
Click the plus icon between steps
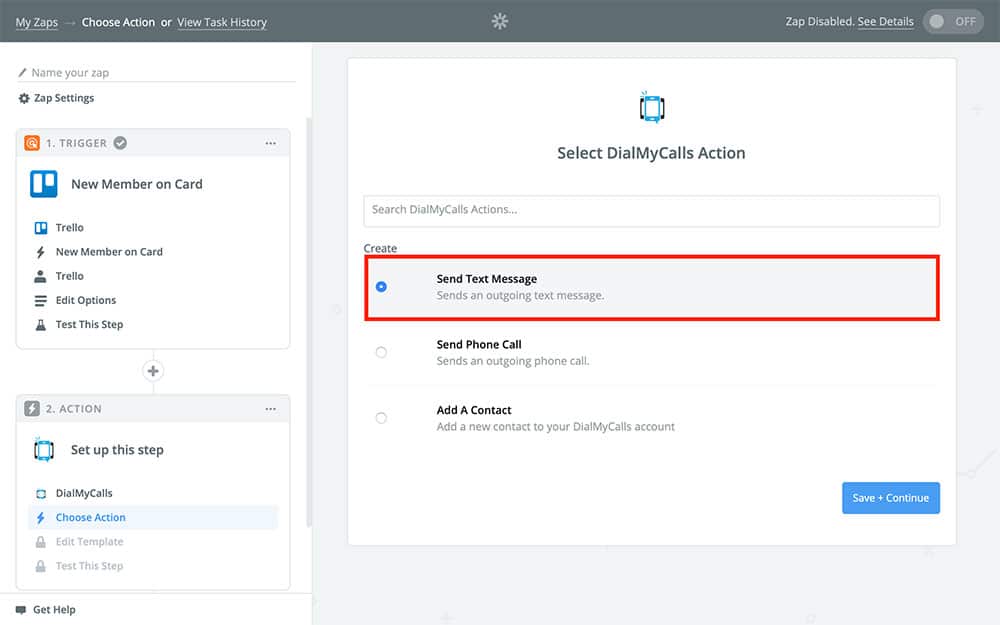[x=153, y=371]
